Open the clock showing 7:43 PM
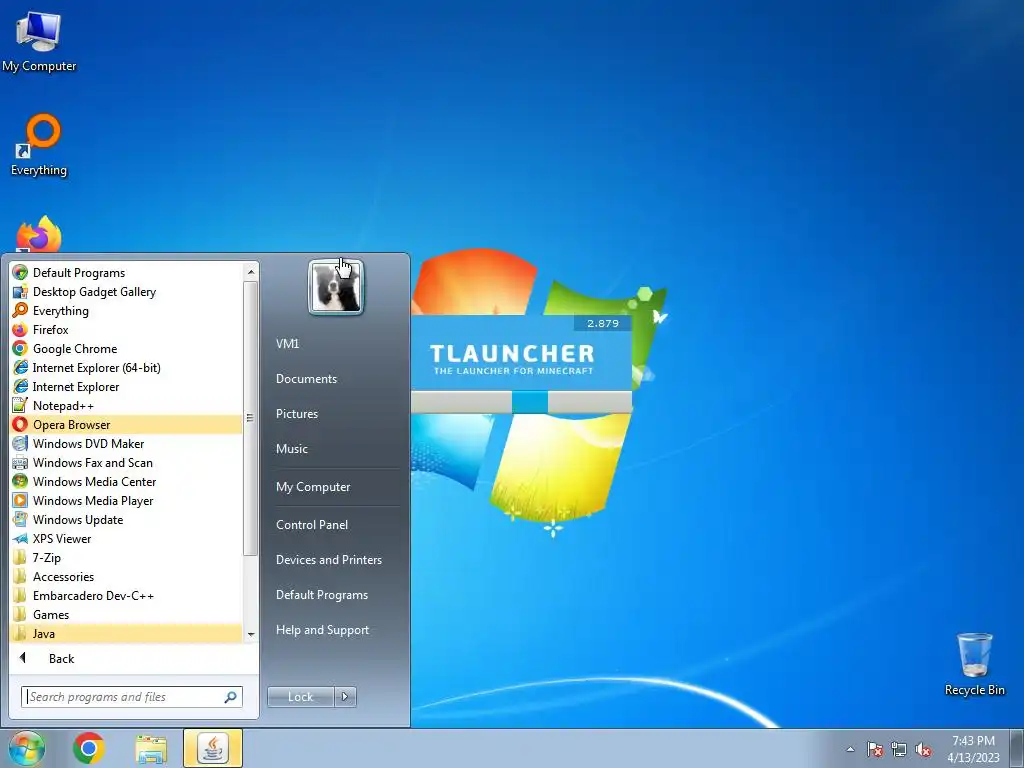The width and height of the screenshot is (1024, 768). [973, 749]
